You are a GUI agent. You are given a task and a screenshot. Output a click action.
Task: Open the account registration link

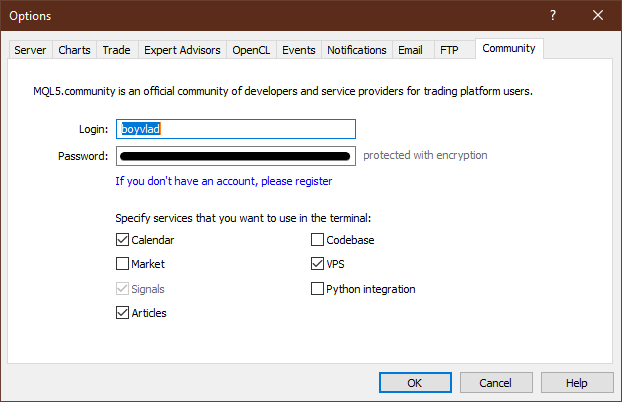[x=224, y=181]
